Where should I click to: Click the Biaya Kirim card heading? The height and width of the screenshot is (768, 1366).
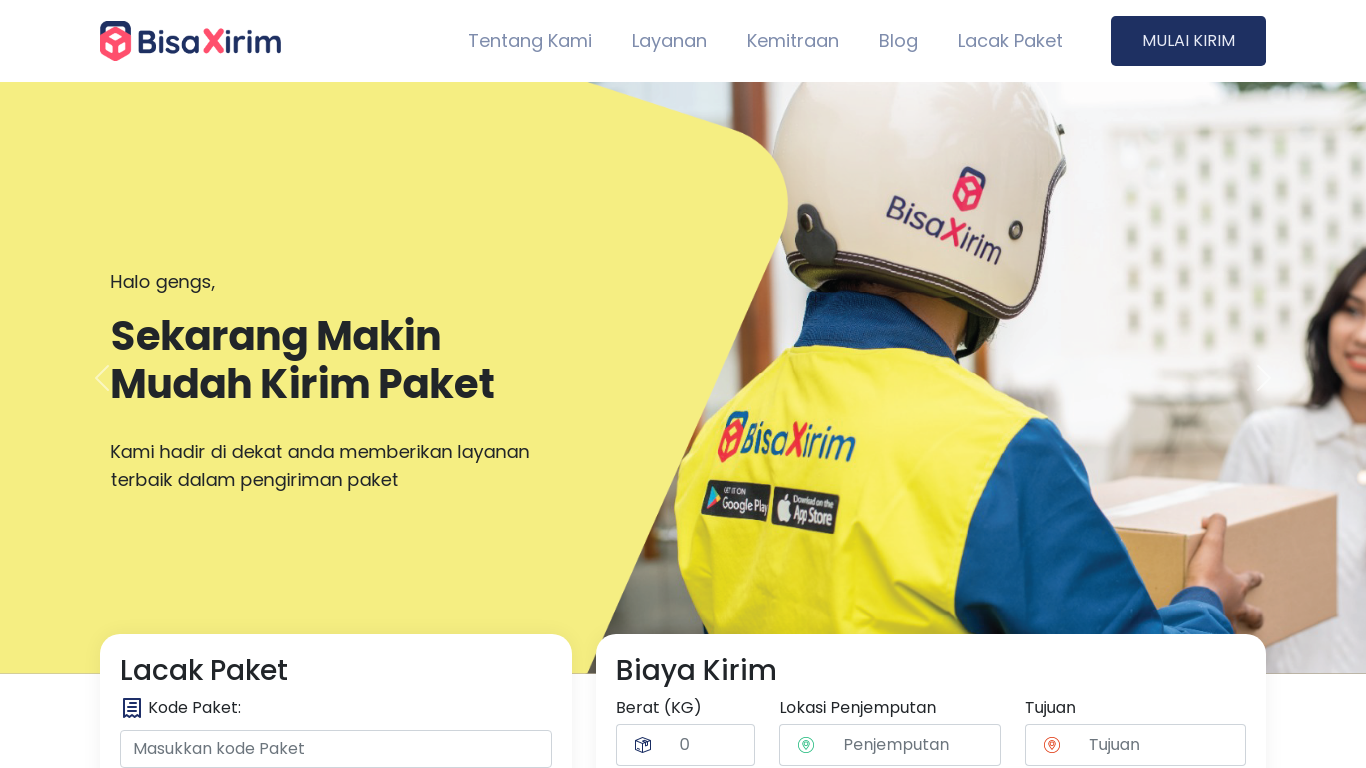click(696, 670)
